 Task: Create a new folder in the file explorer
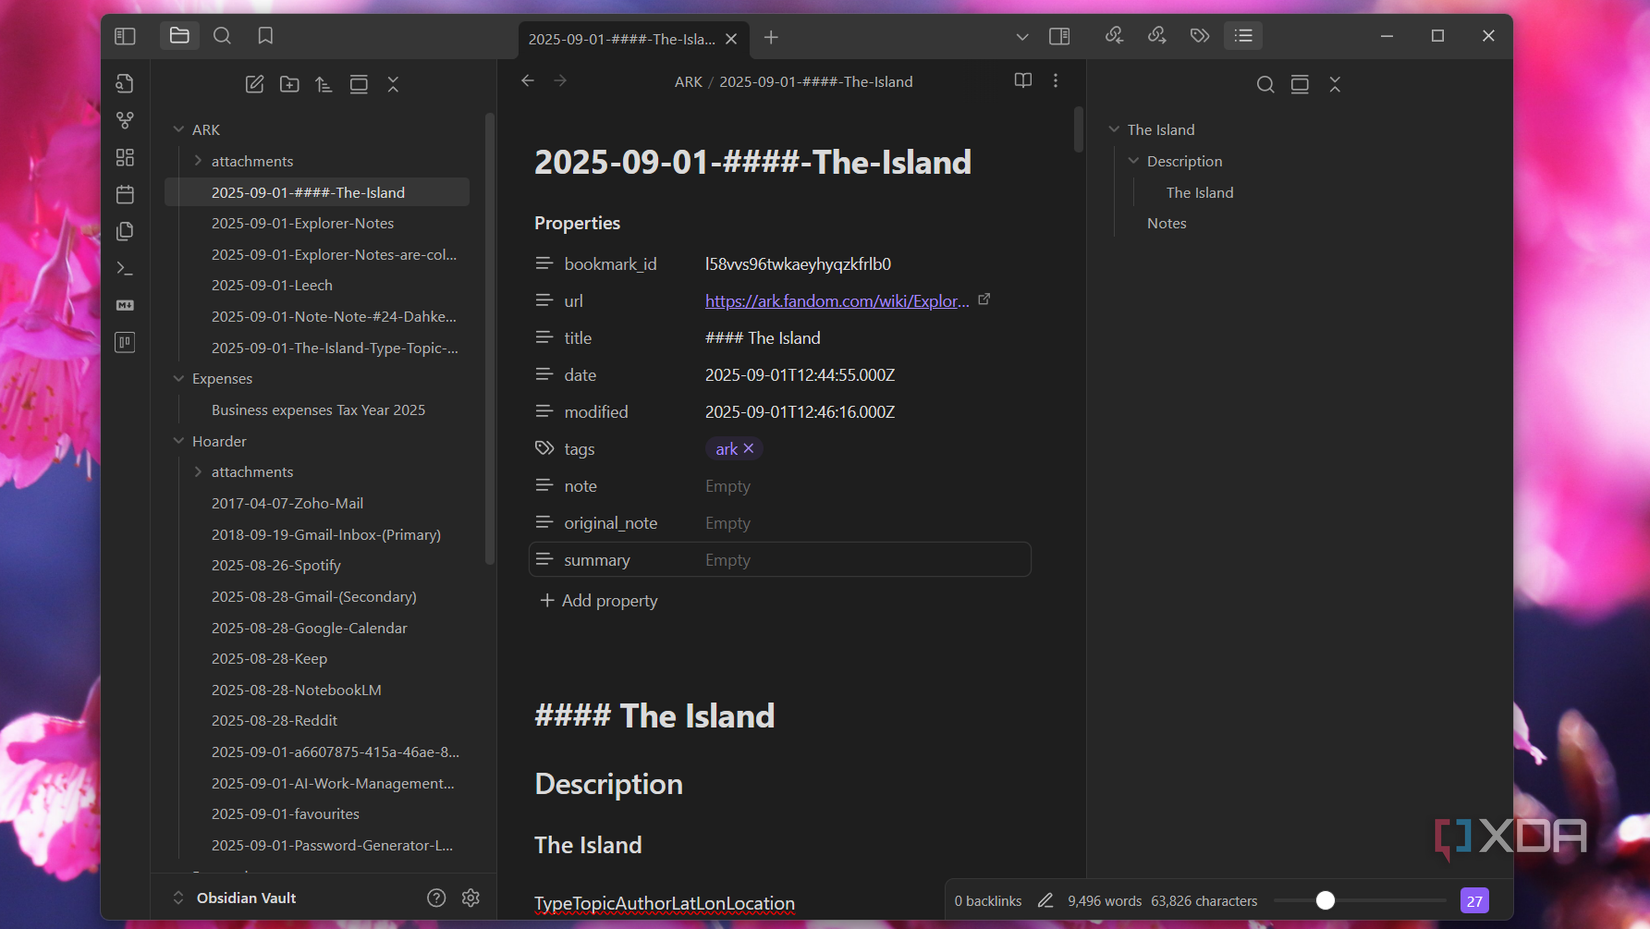tap(289, 84)
